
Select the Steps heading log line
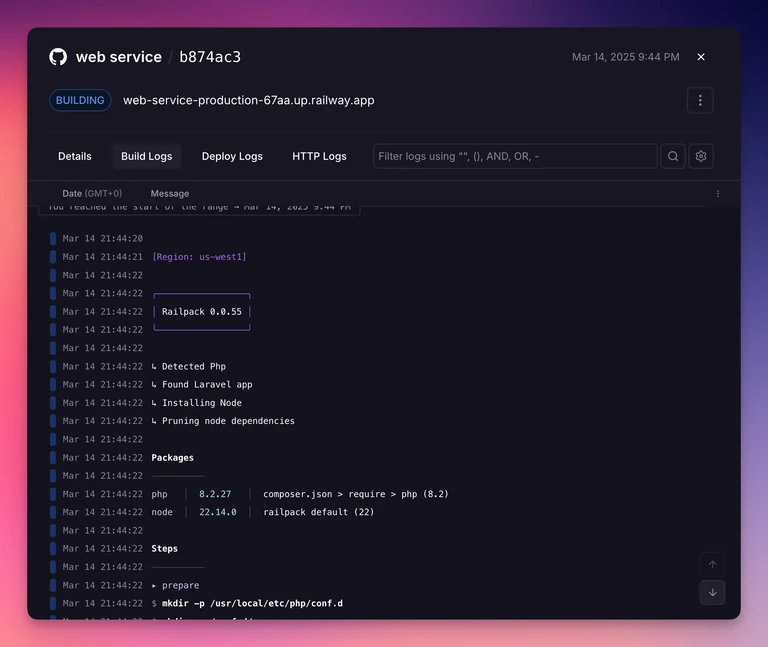pyautogui.click(x=165, y=549)
